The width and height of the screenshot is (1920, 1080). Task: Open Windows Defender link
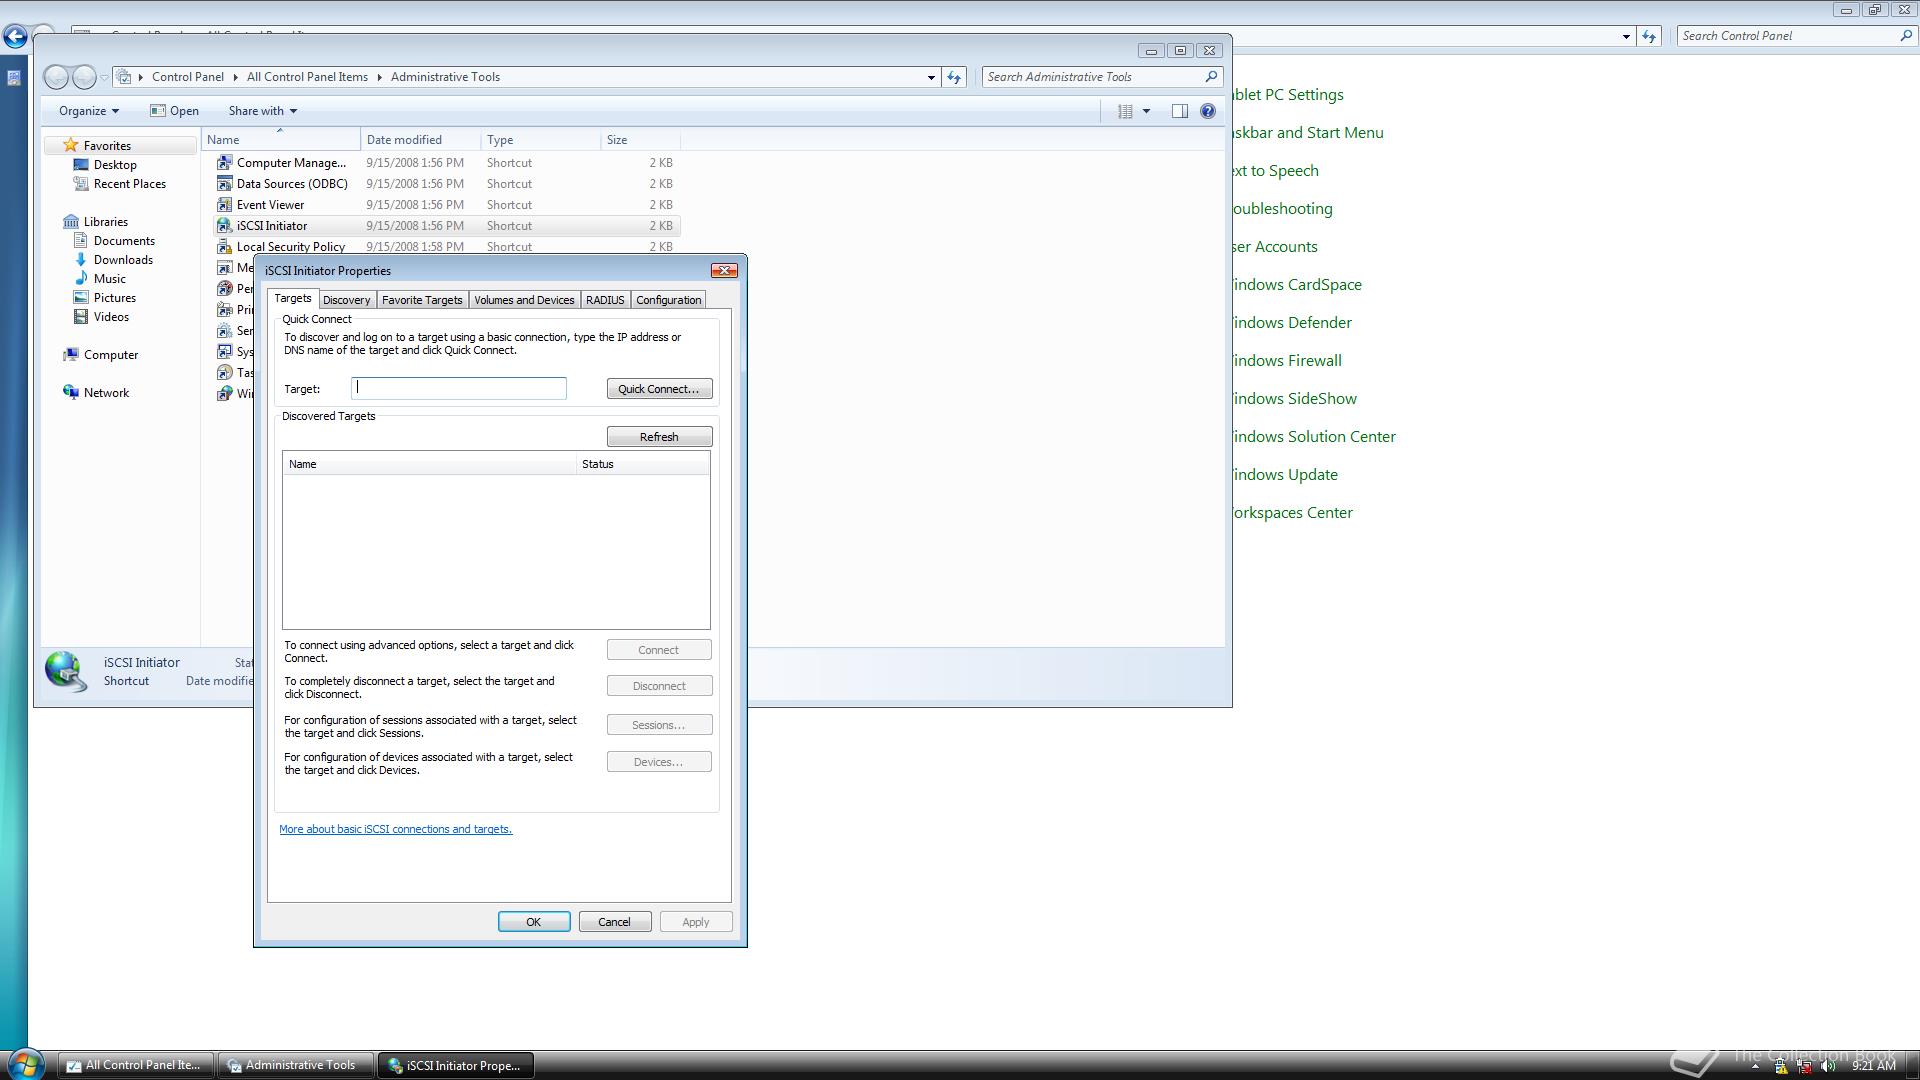1292,323
